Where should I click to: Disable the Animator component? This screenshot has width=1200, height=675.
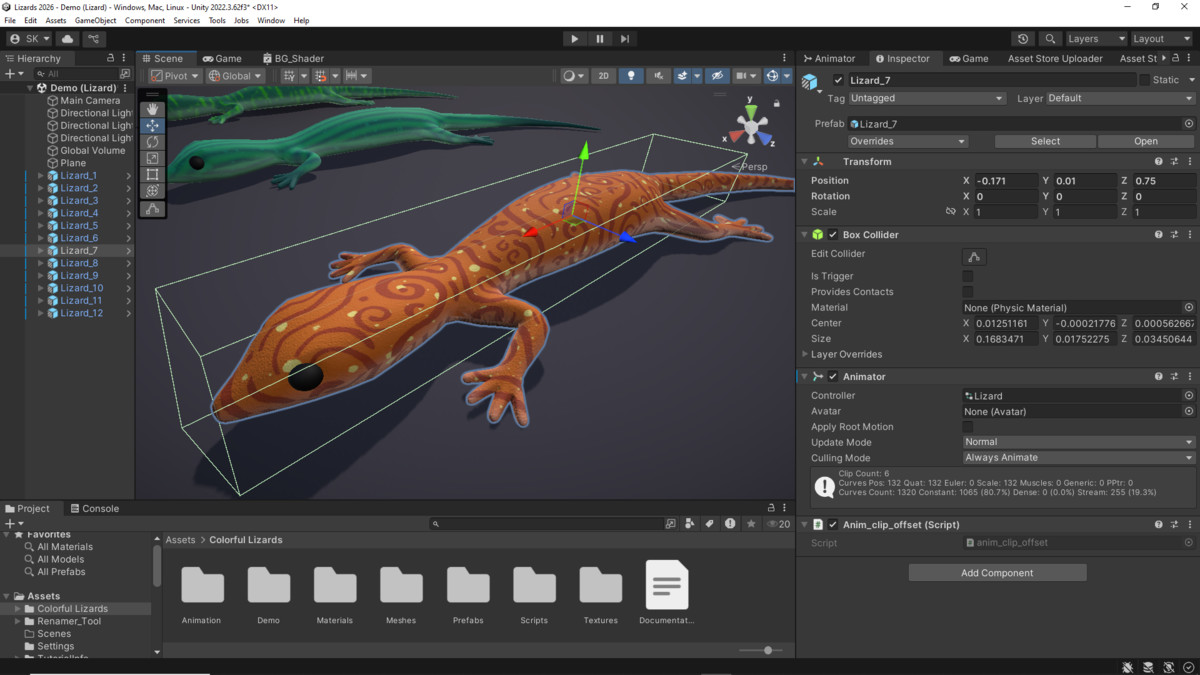(x=833, y=375)
